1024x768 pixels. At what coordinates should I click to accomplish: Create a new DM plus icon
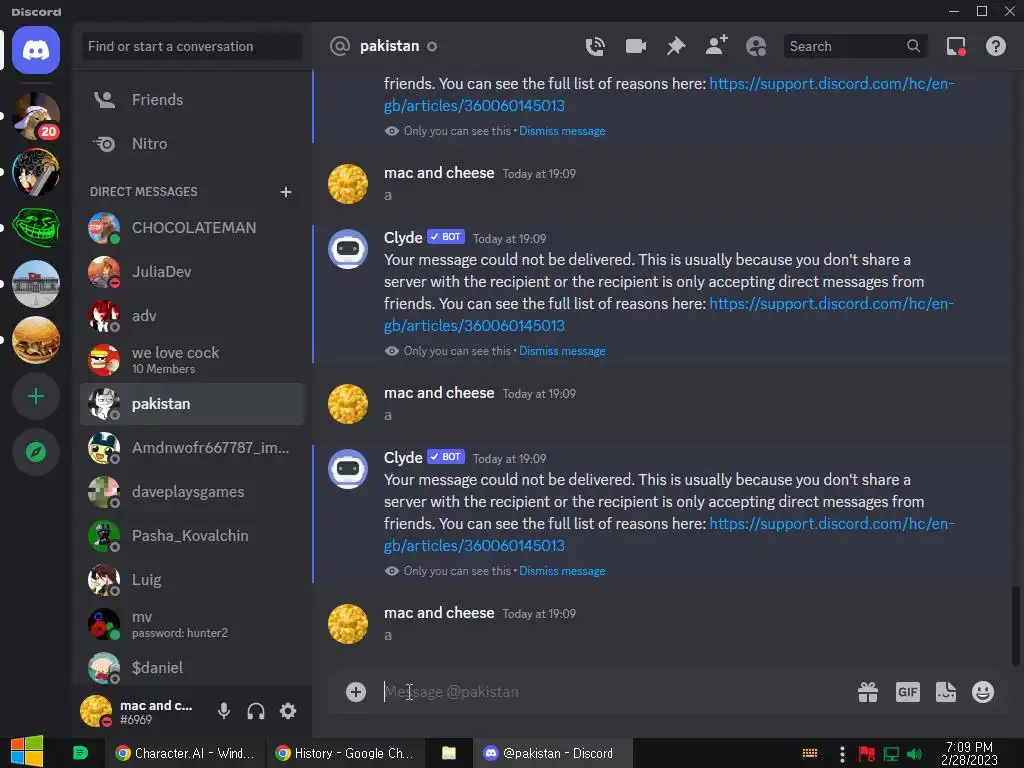(x=285, y=192)
